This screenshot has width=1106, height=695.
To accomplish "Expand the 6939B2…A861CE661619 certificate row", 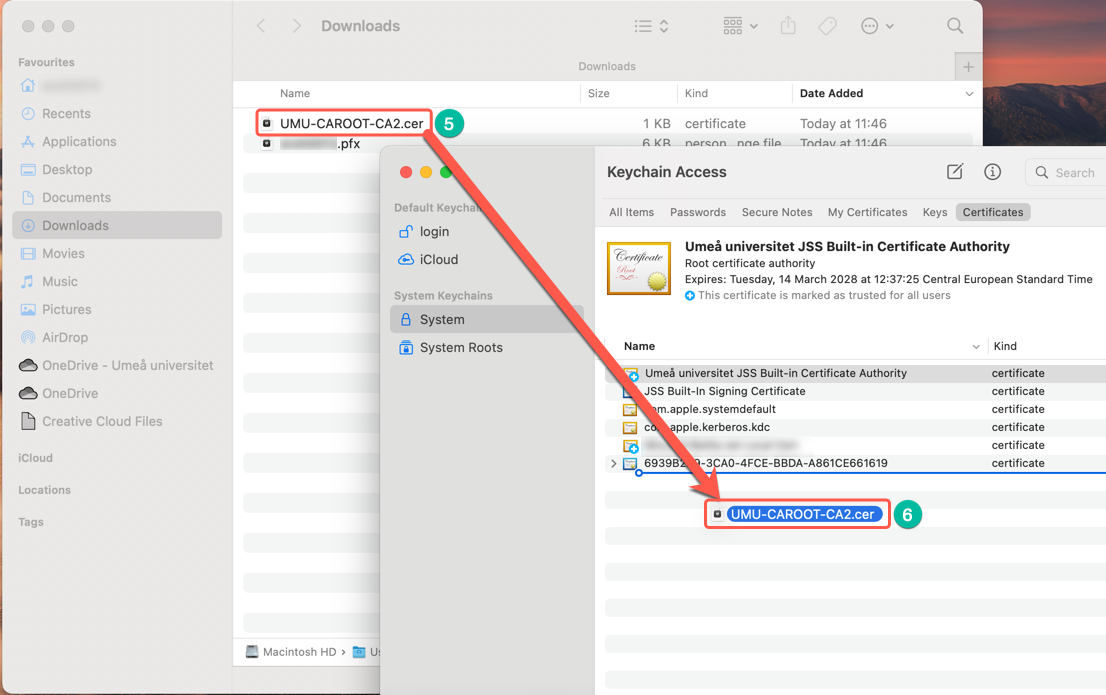I will pos(613,464).
